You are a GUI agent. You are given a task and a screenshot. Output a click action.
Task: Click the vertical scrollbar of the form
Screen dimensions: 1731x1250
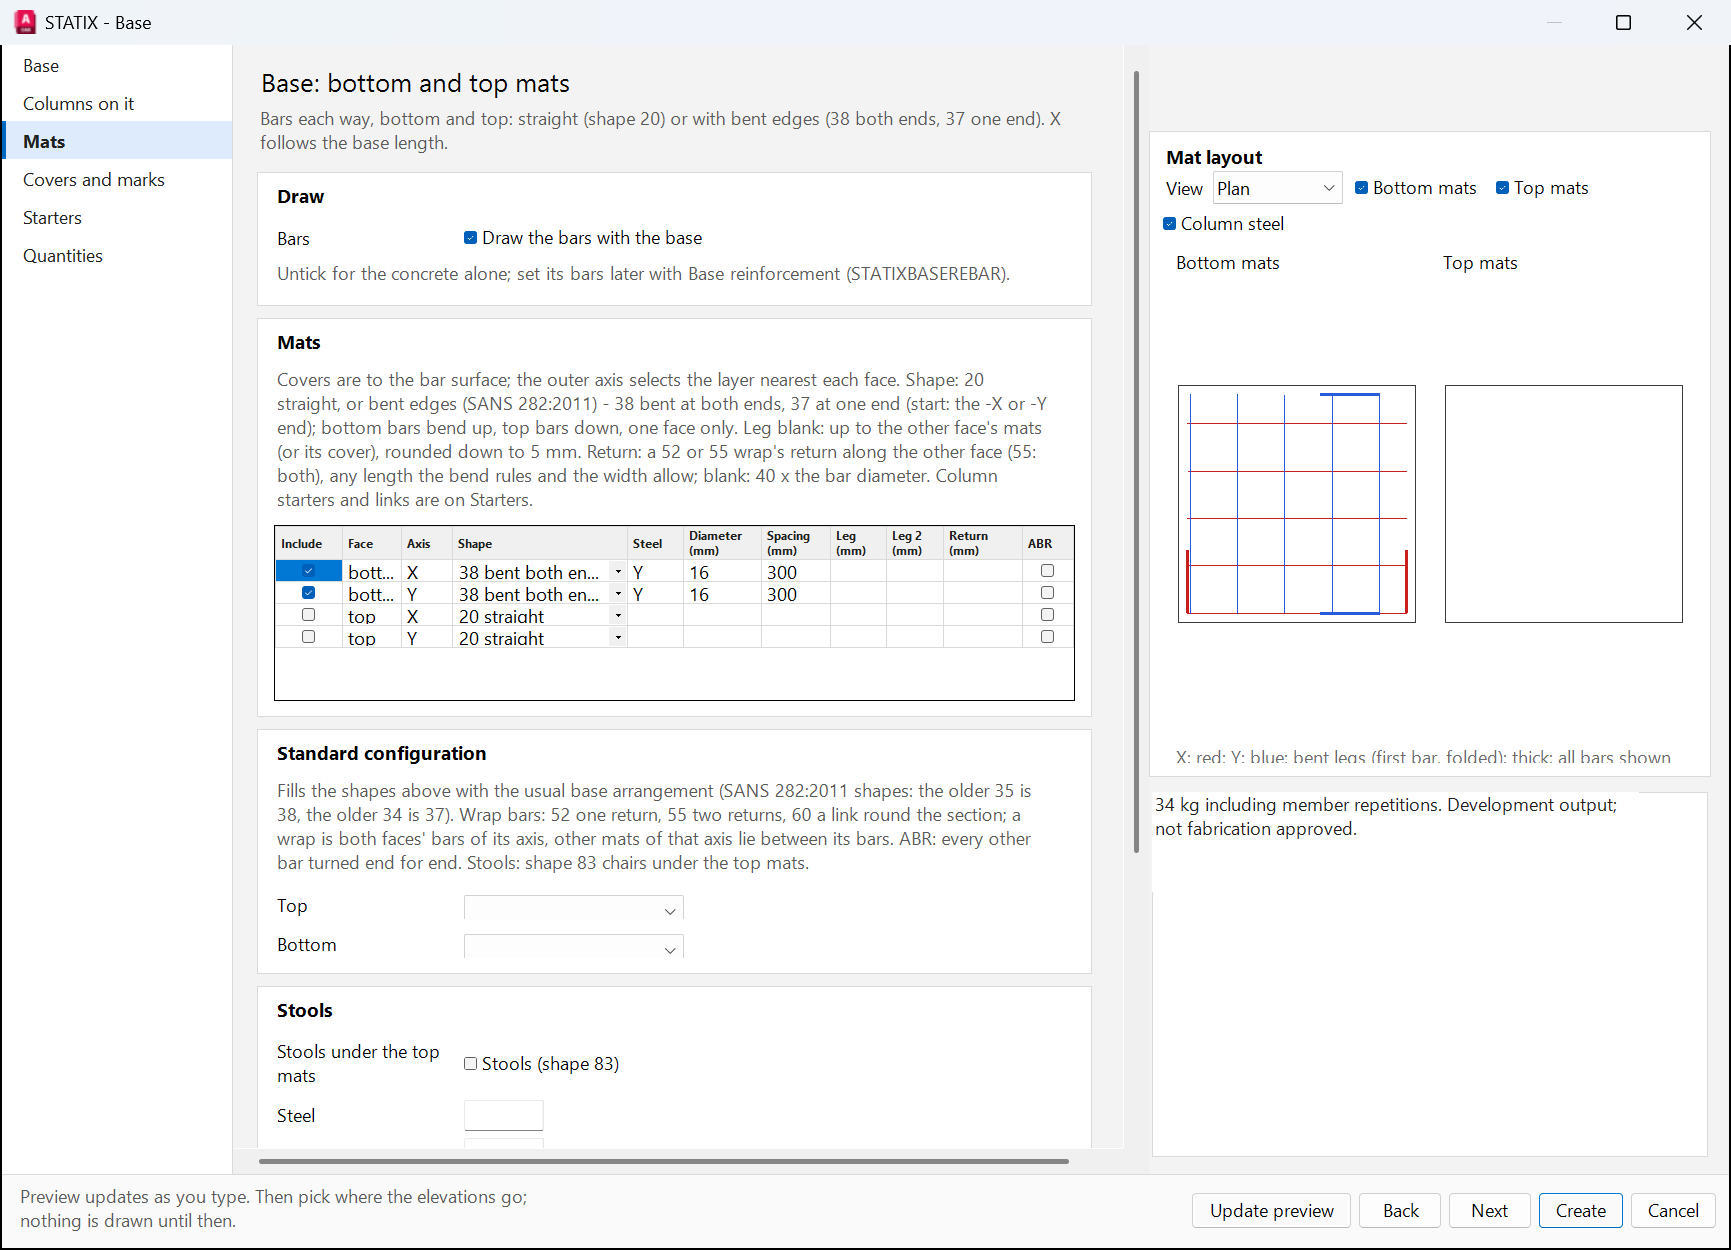[x=1136, y=462]
